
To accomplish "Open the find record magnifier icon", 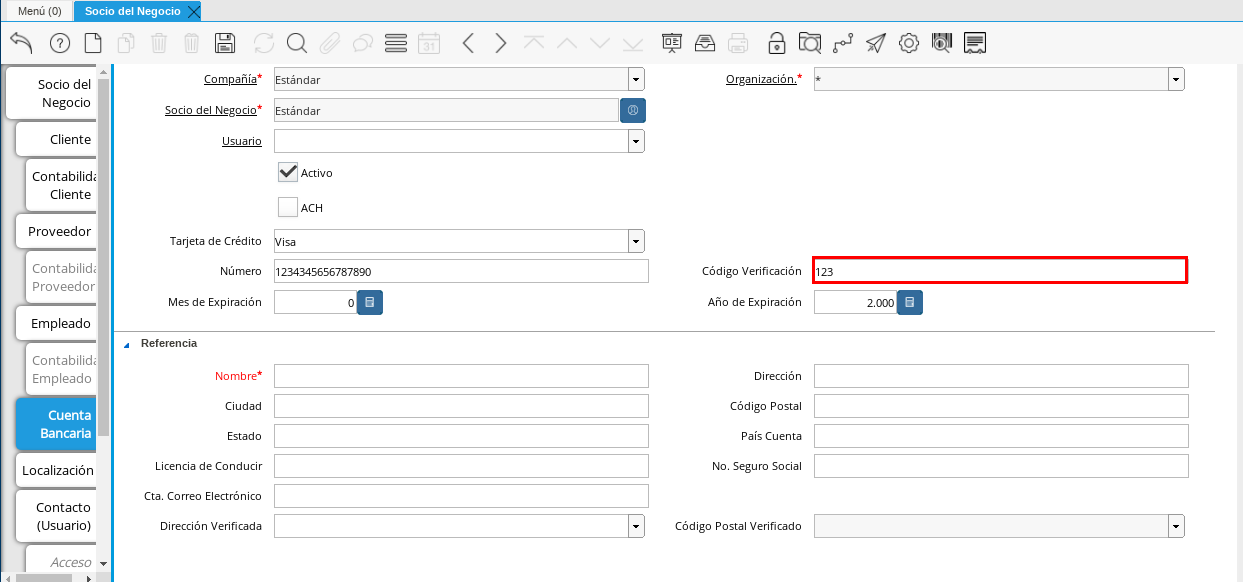I will click(x=297, y=43).
